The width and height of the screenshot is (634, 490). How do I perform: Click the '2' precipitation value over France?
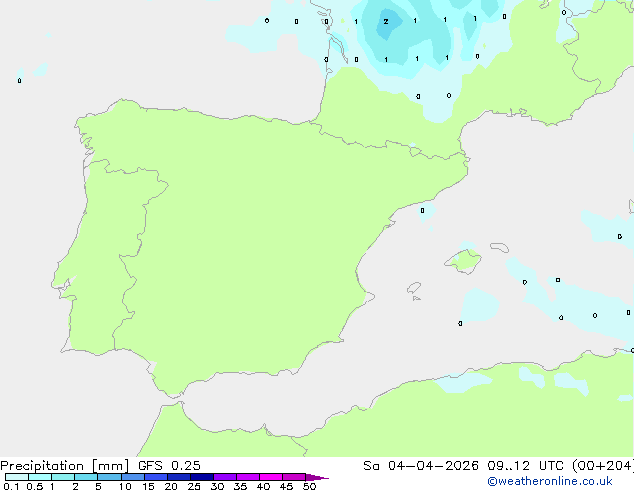386,21
